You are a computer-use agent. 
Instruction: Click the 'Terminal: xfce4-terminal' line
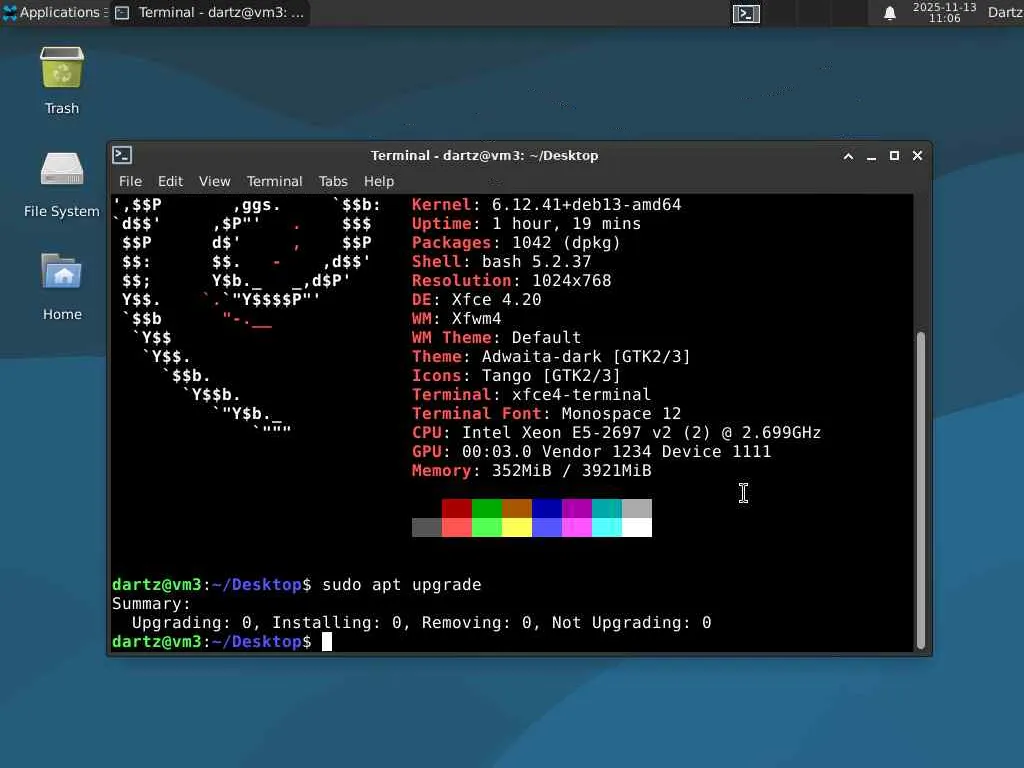click(x=531, y=394)
